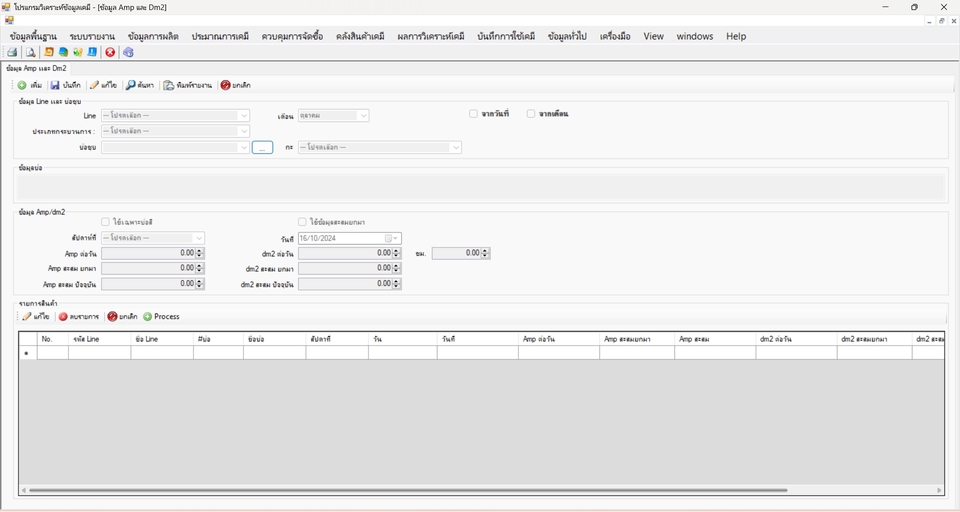The width and height of the screenshot is (960, 512).
Task: Click the Amp ต่อวัน column header in grid
Action: click(558, 339)
